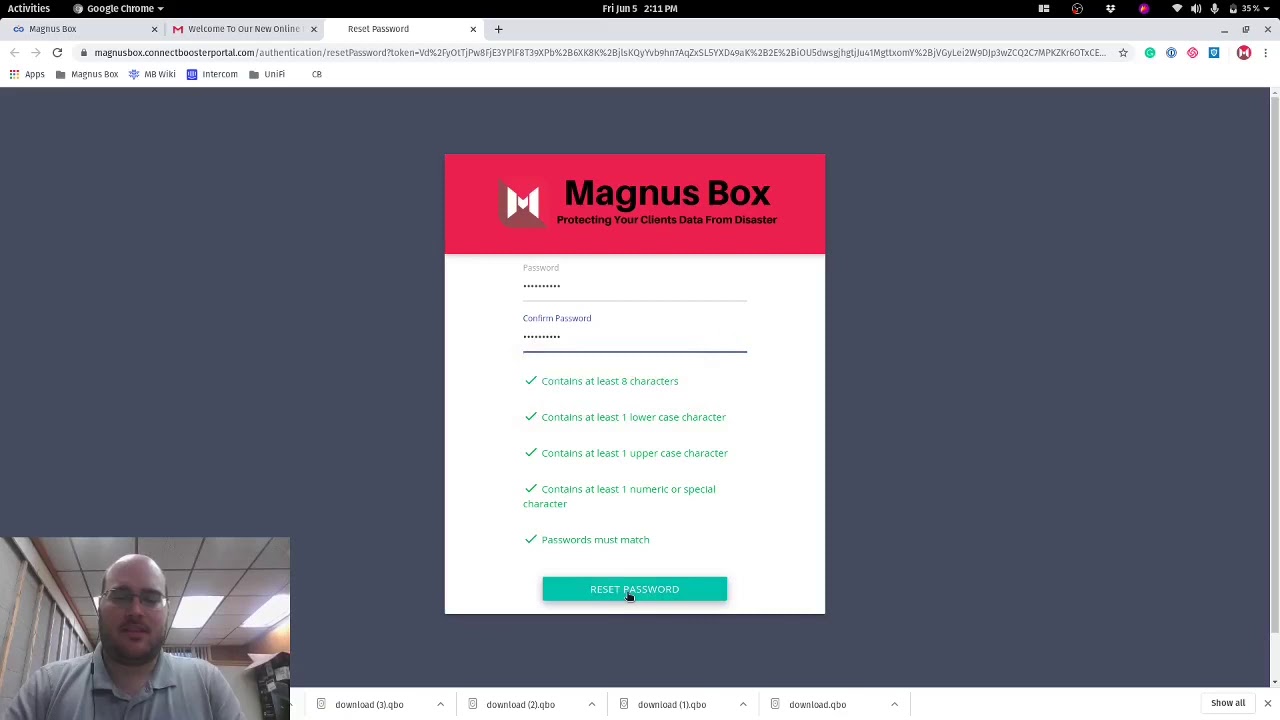The height and width of the screenshot is (720, 1280).
Task: Click the webcam overlay thumbnail
Action: (145, 628)
